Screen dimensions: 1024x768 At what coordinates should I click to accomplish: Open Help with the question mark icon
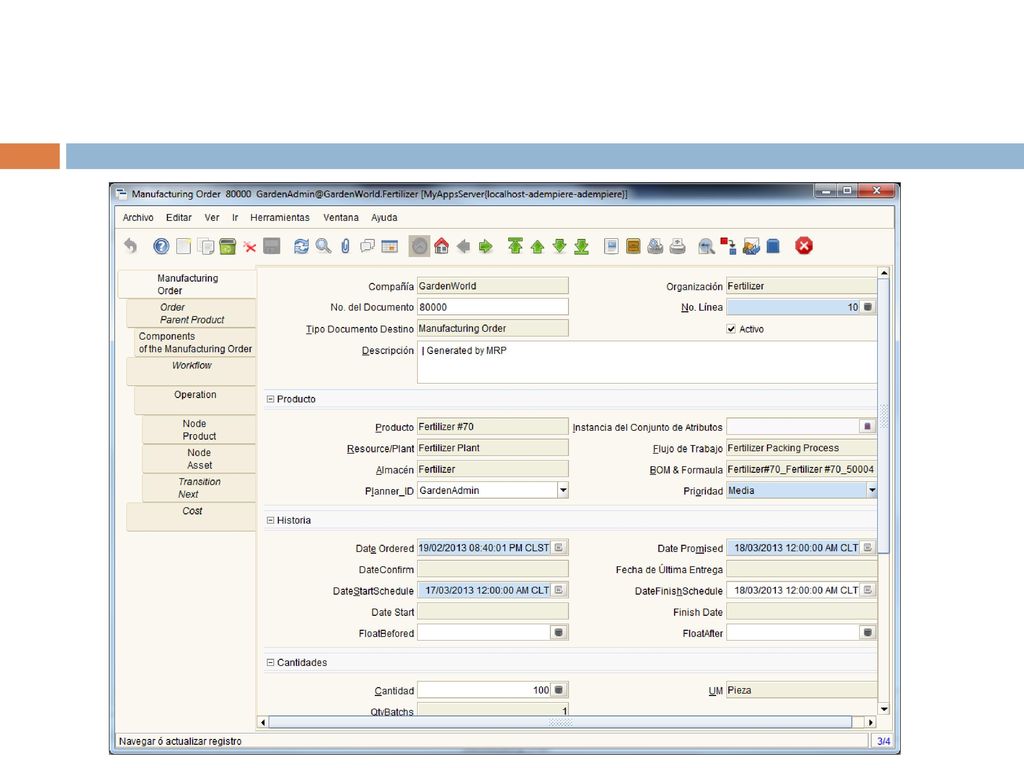pyautogui.click(x=161, y=246)
